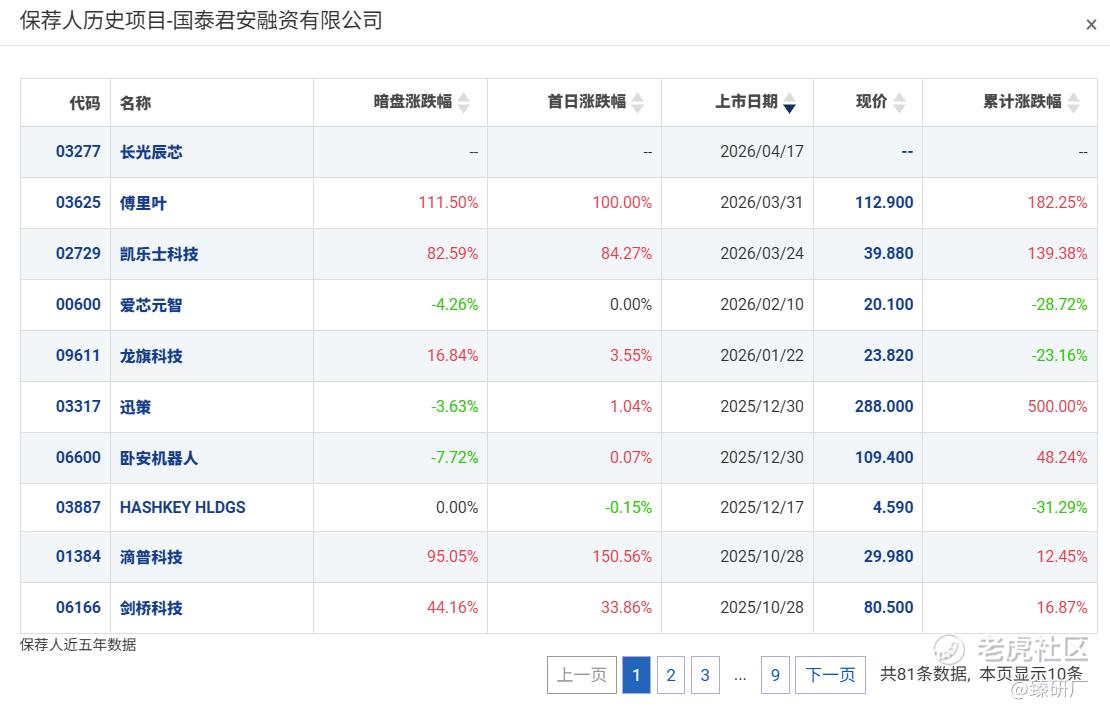The image size is (1110, 714).
Task: Go to page 2
Action: click(x=670, y=675)
